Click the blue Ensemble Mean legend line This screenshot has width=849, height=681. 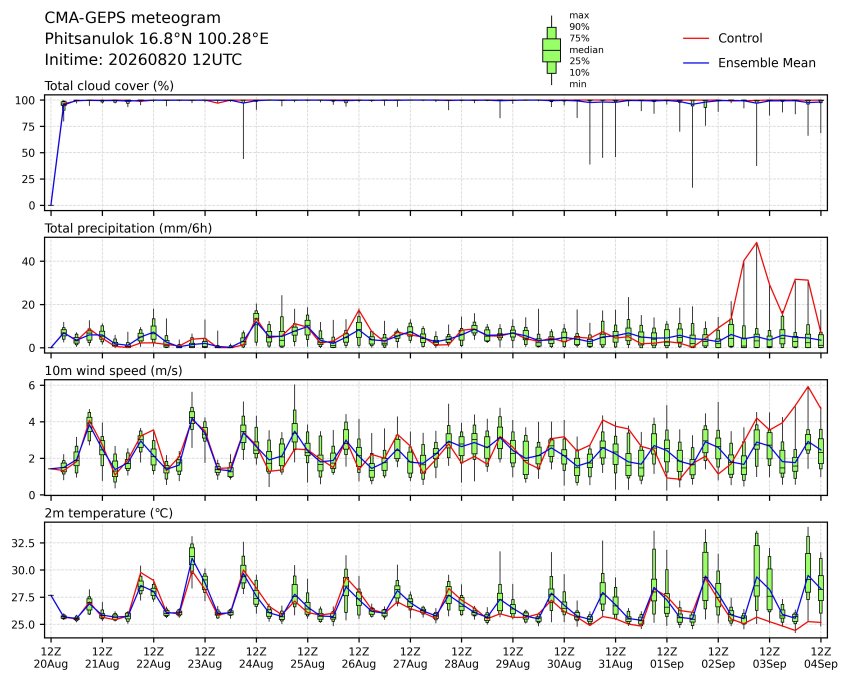click(x=696, y=63)
